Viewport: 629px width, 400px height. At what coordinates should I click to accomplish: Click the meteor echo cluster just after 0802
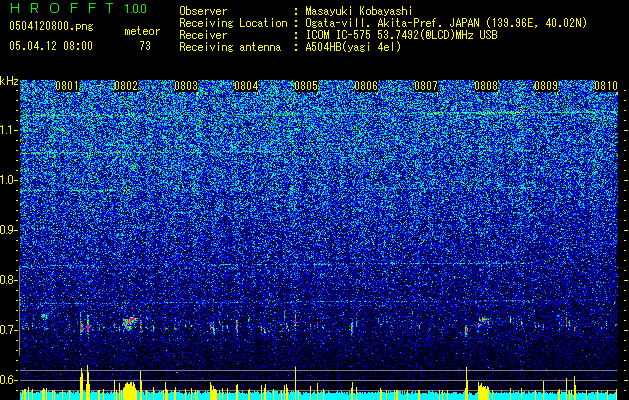129,323
